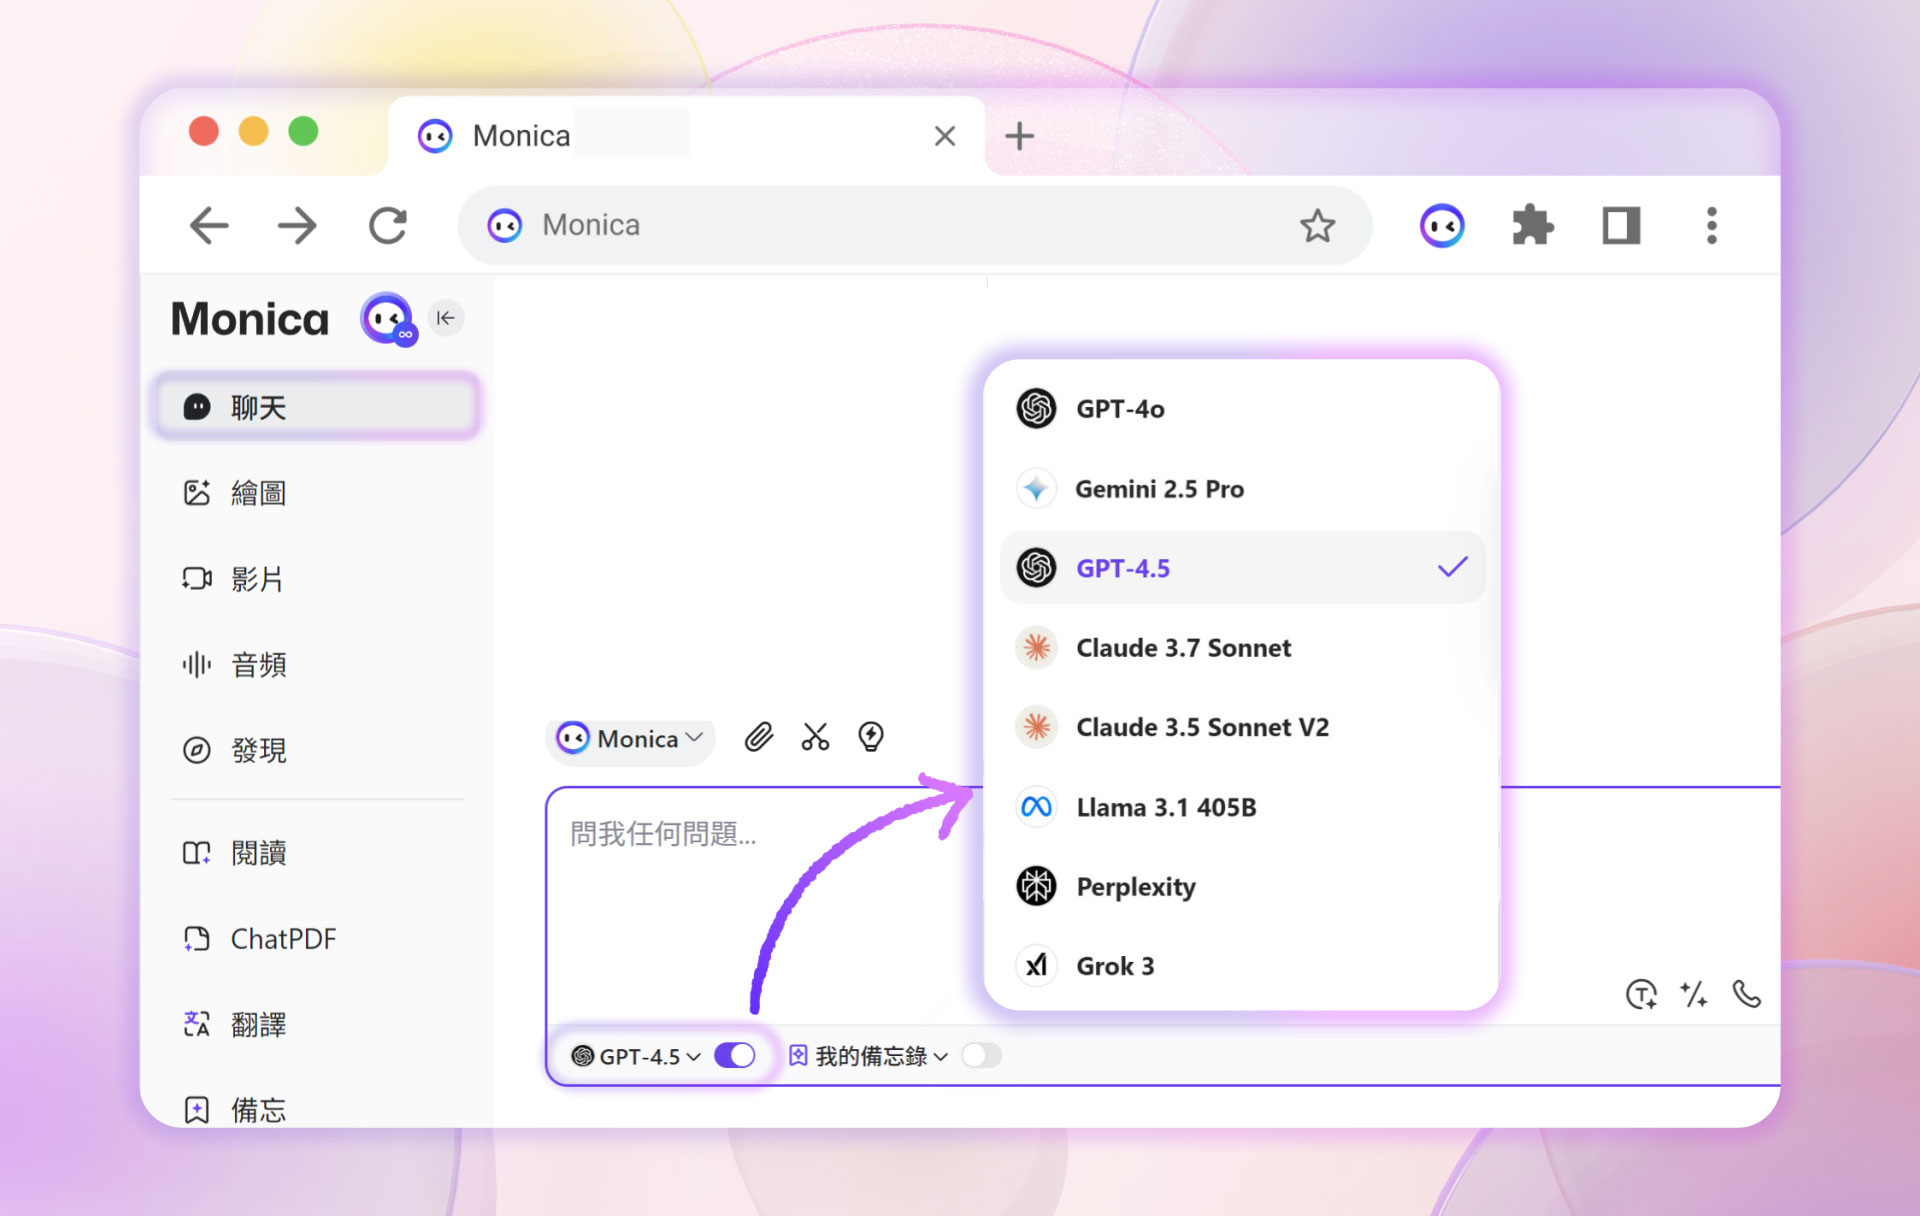The width and height of the screenshot is (1920, 1216).
Task: Open ChatPDF in the sidebar
Action: [283, 939]
